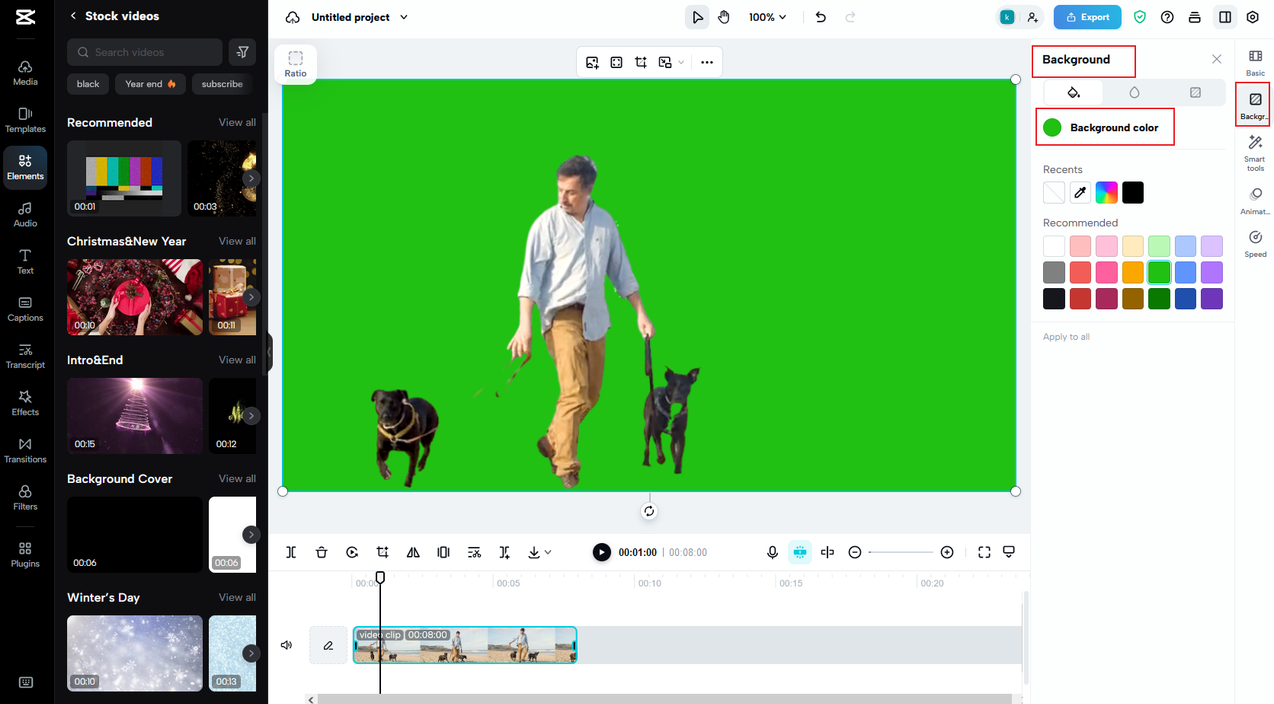Viewport: 1274px width, 704px height.
Task: Toggle the right panel layout icon
Action: [x=1225, y=17]
